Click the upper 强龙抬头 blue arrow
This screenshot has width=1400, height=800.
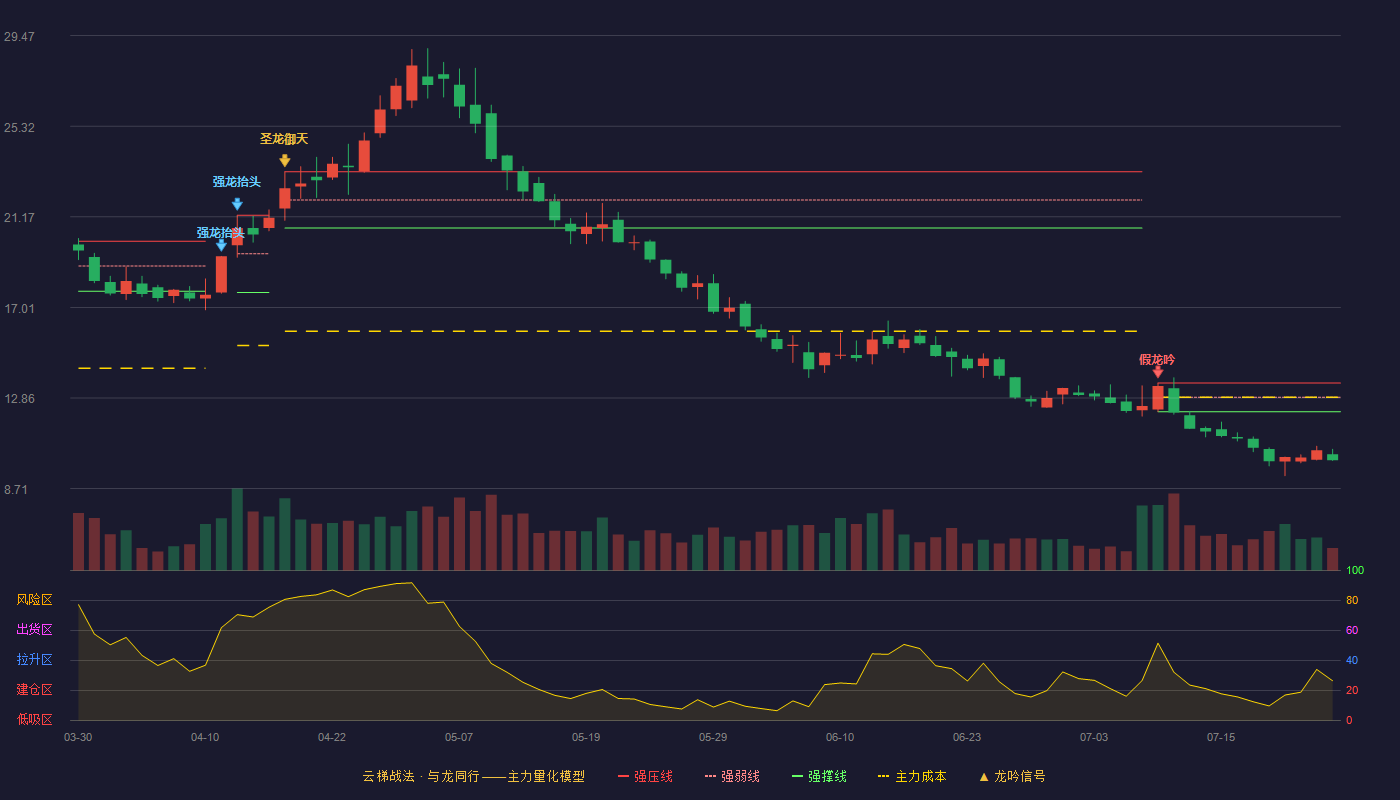tap(237, 204)
